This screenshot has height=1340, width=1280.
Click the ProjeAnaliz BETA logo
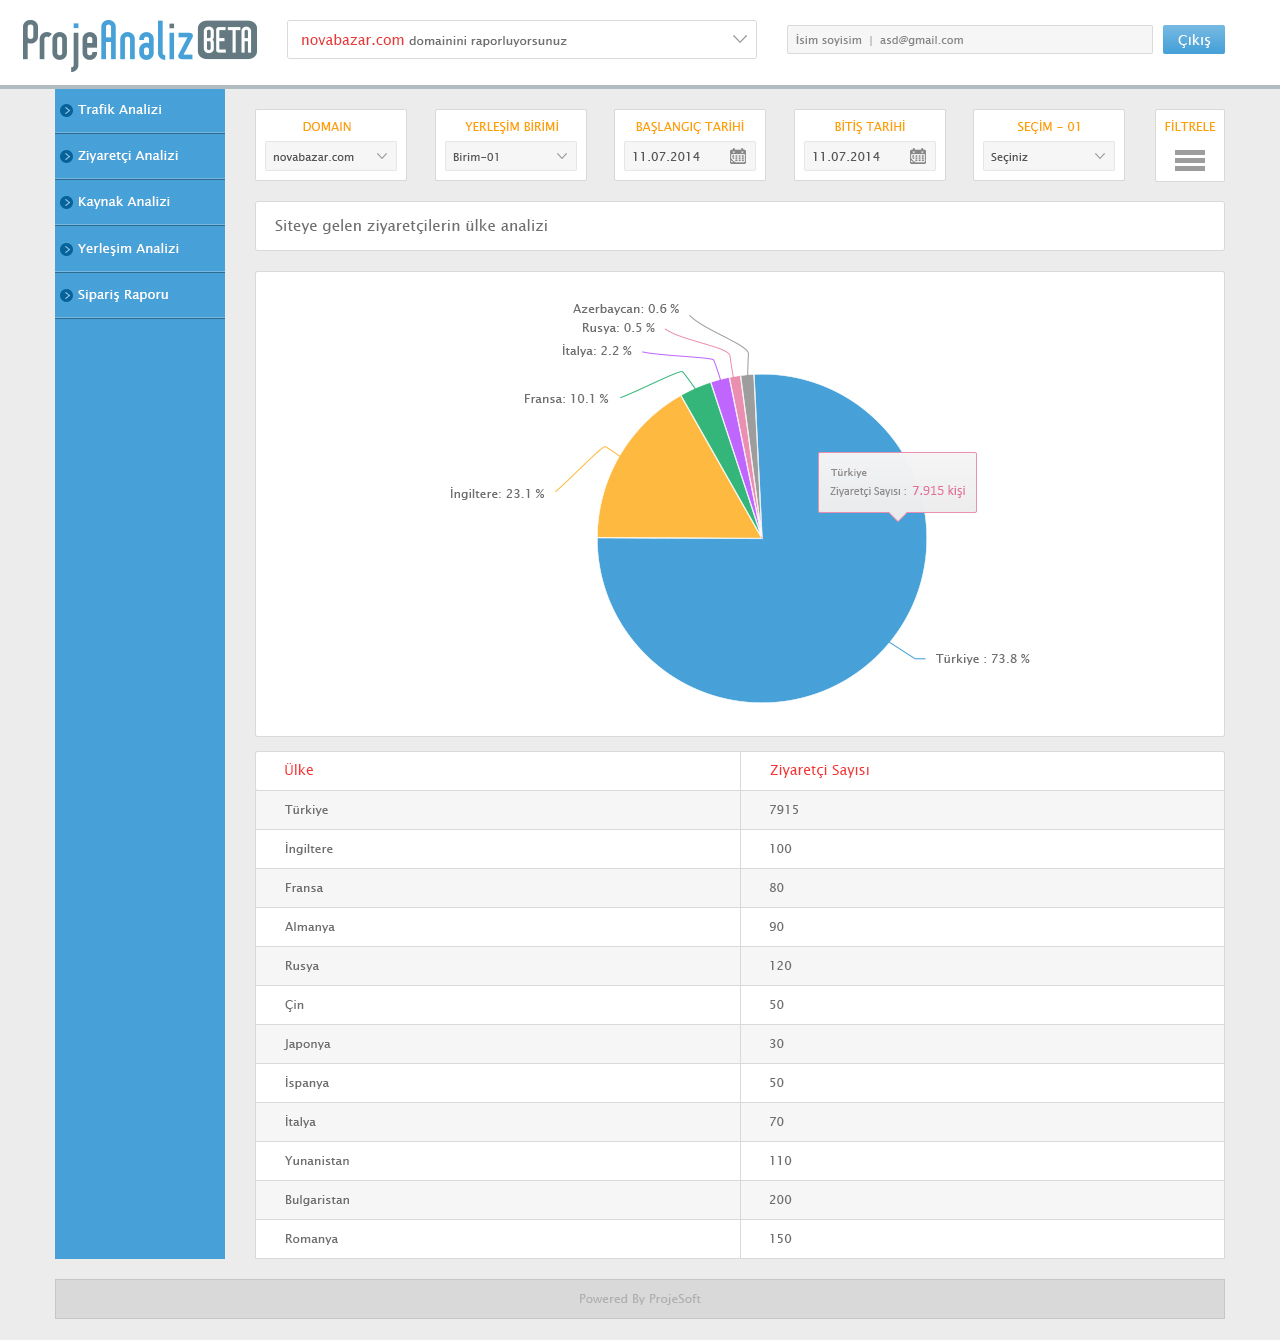coord(140,42)
